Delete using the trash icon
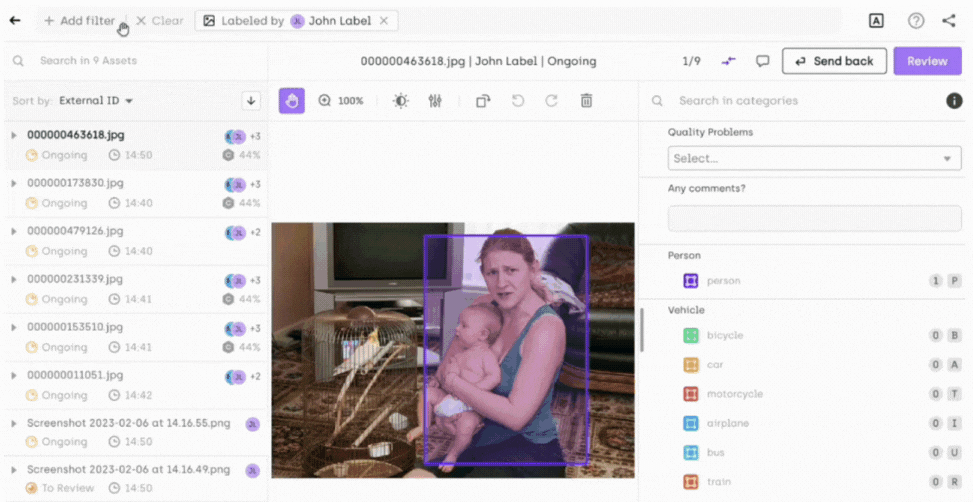Screen dimensions: 973x502 coord(586,101)
